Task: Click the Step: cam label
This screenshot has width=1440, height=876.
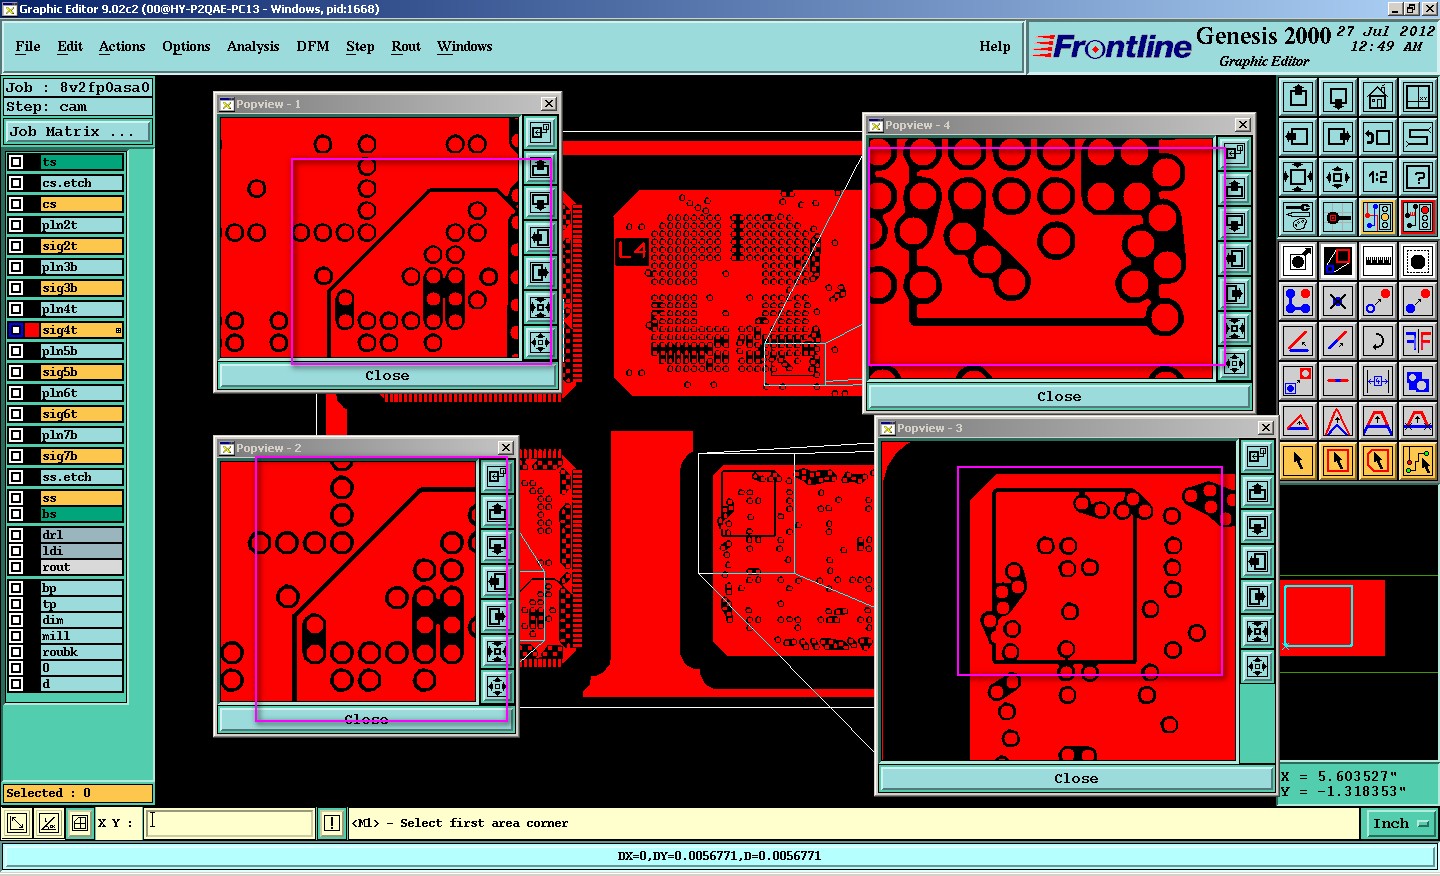Action: [x=78, y=106]
